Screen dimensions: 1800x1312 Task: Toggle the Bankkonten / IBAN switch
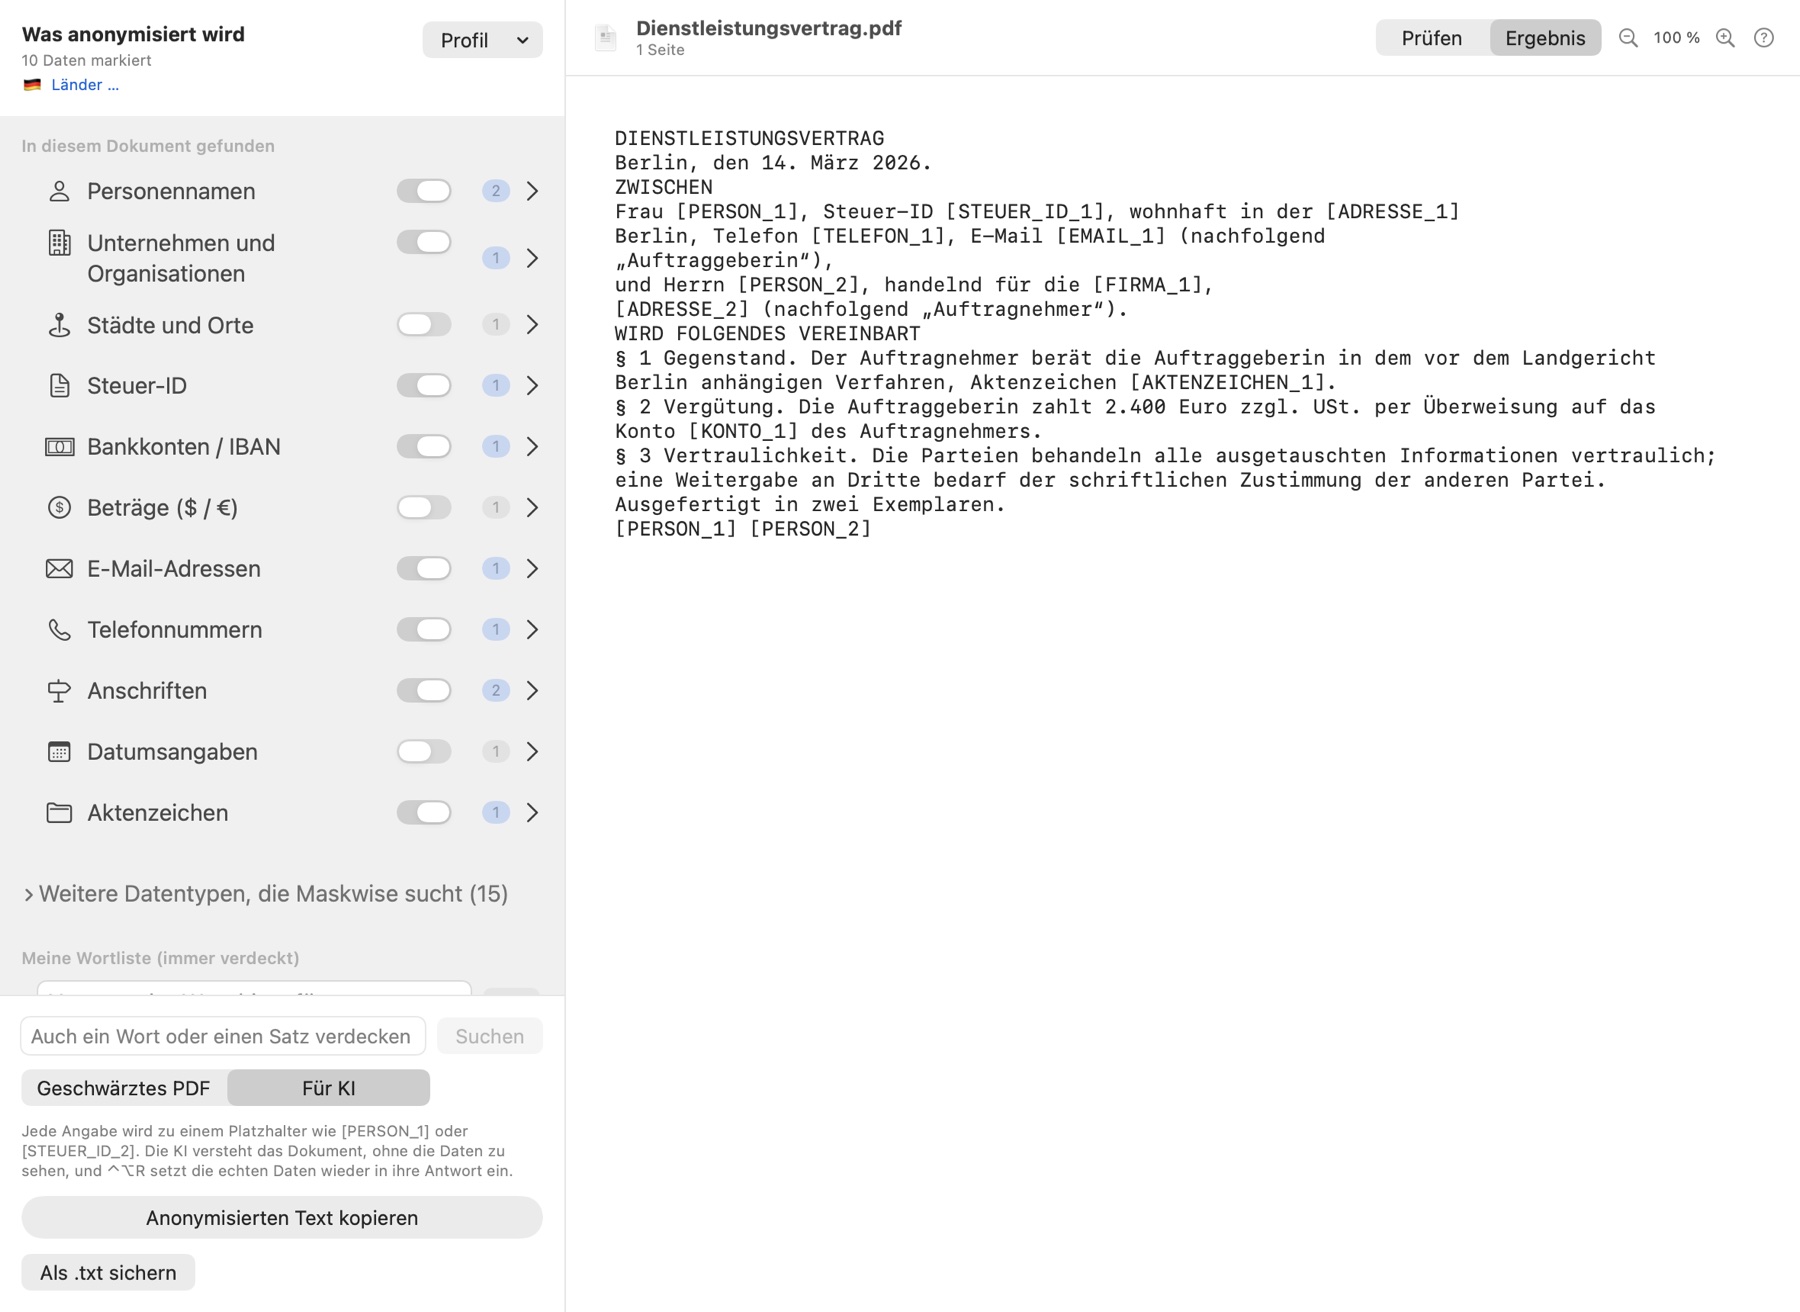[424, 446]
